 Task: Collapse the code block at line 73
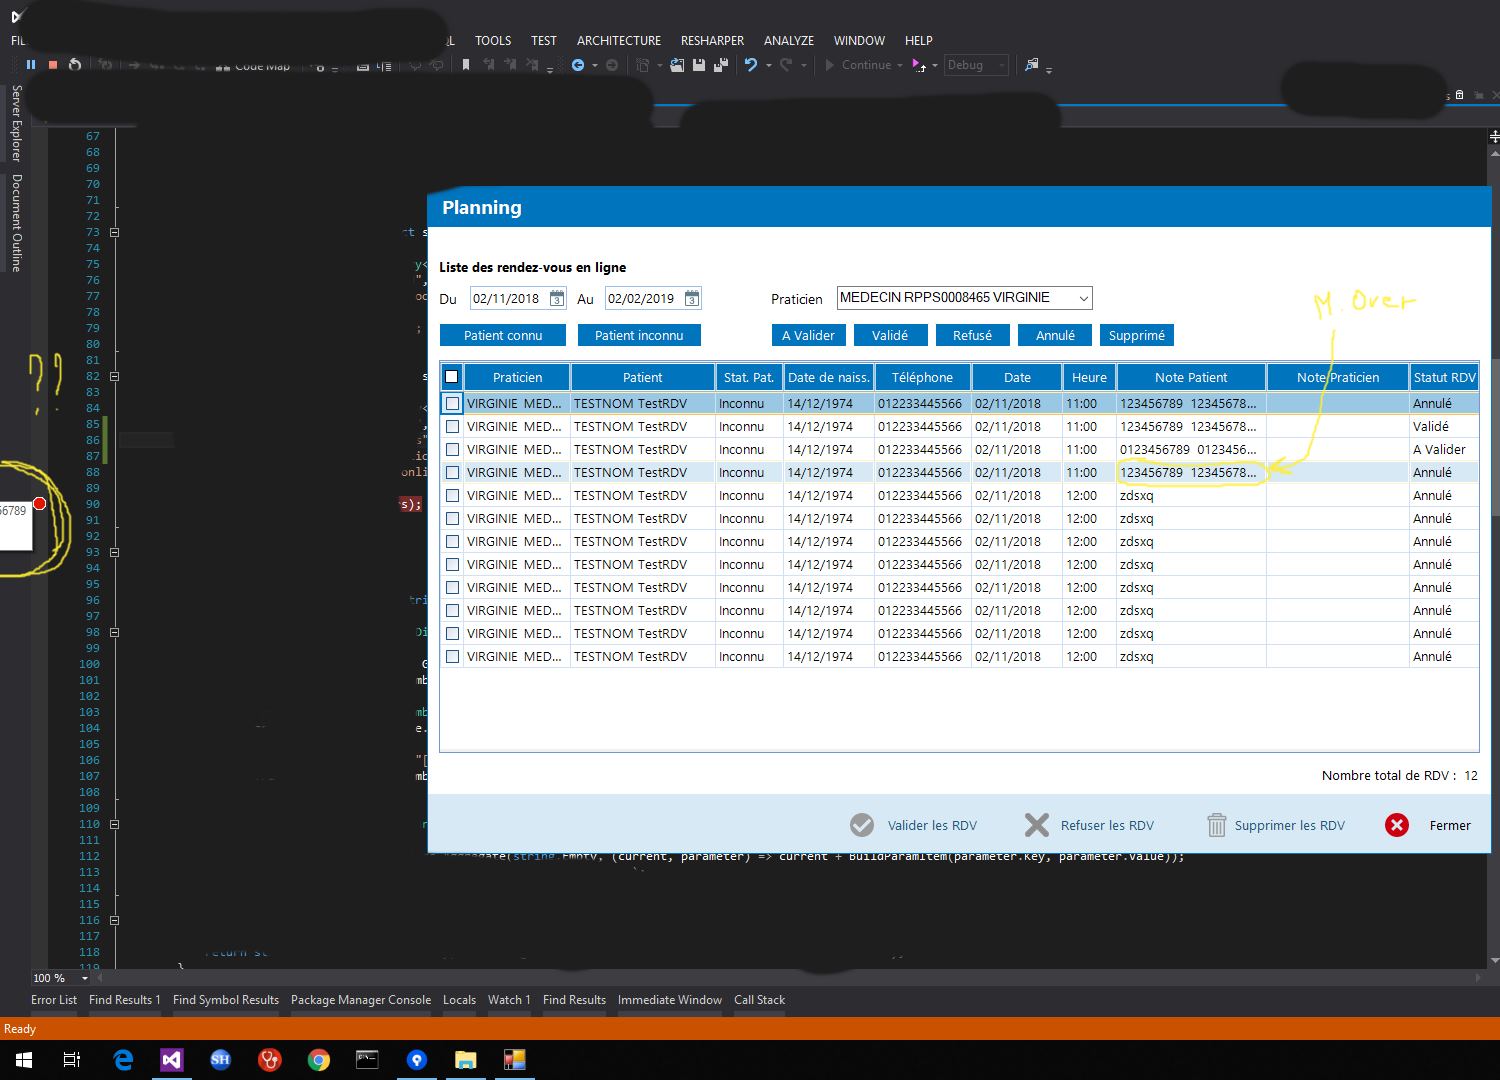pyautogui.click(x=114, y=232)
